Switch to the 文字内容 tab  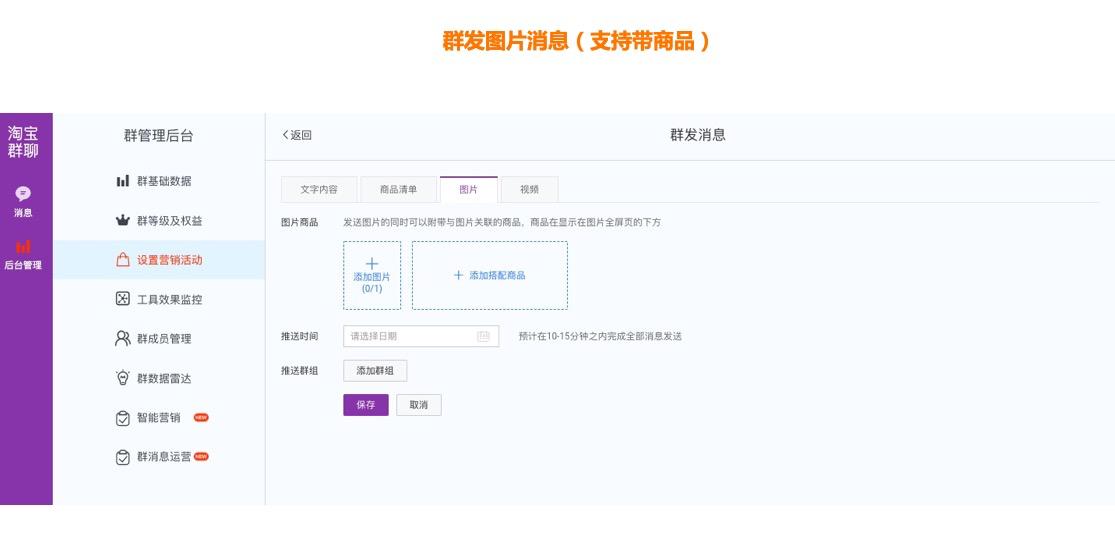319,190
